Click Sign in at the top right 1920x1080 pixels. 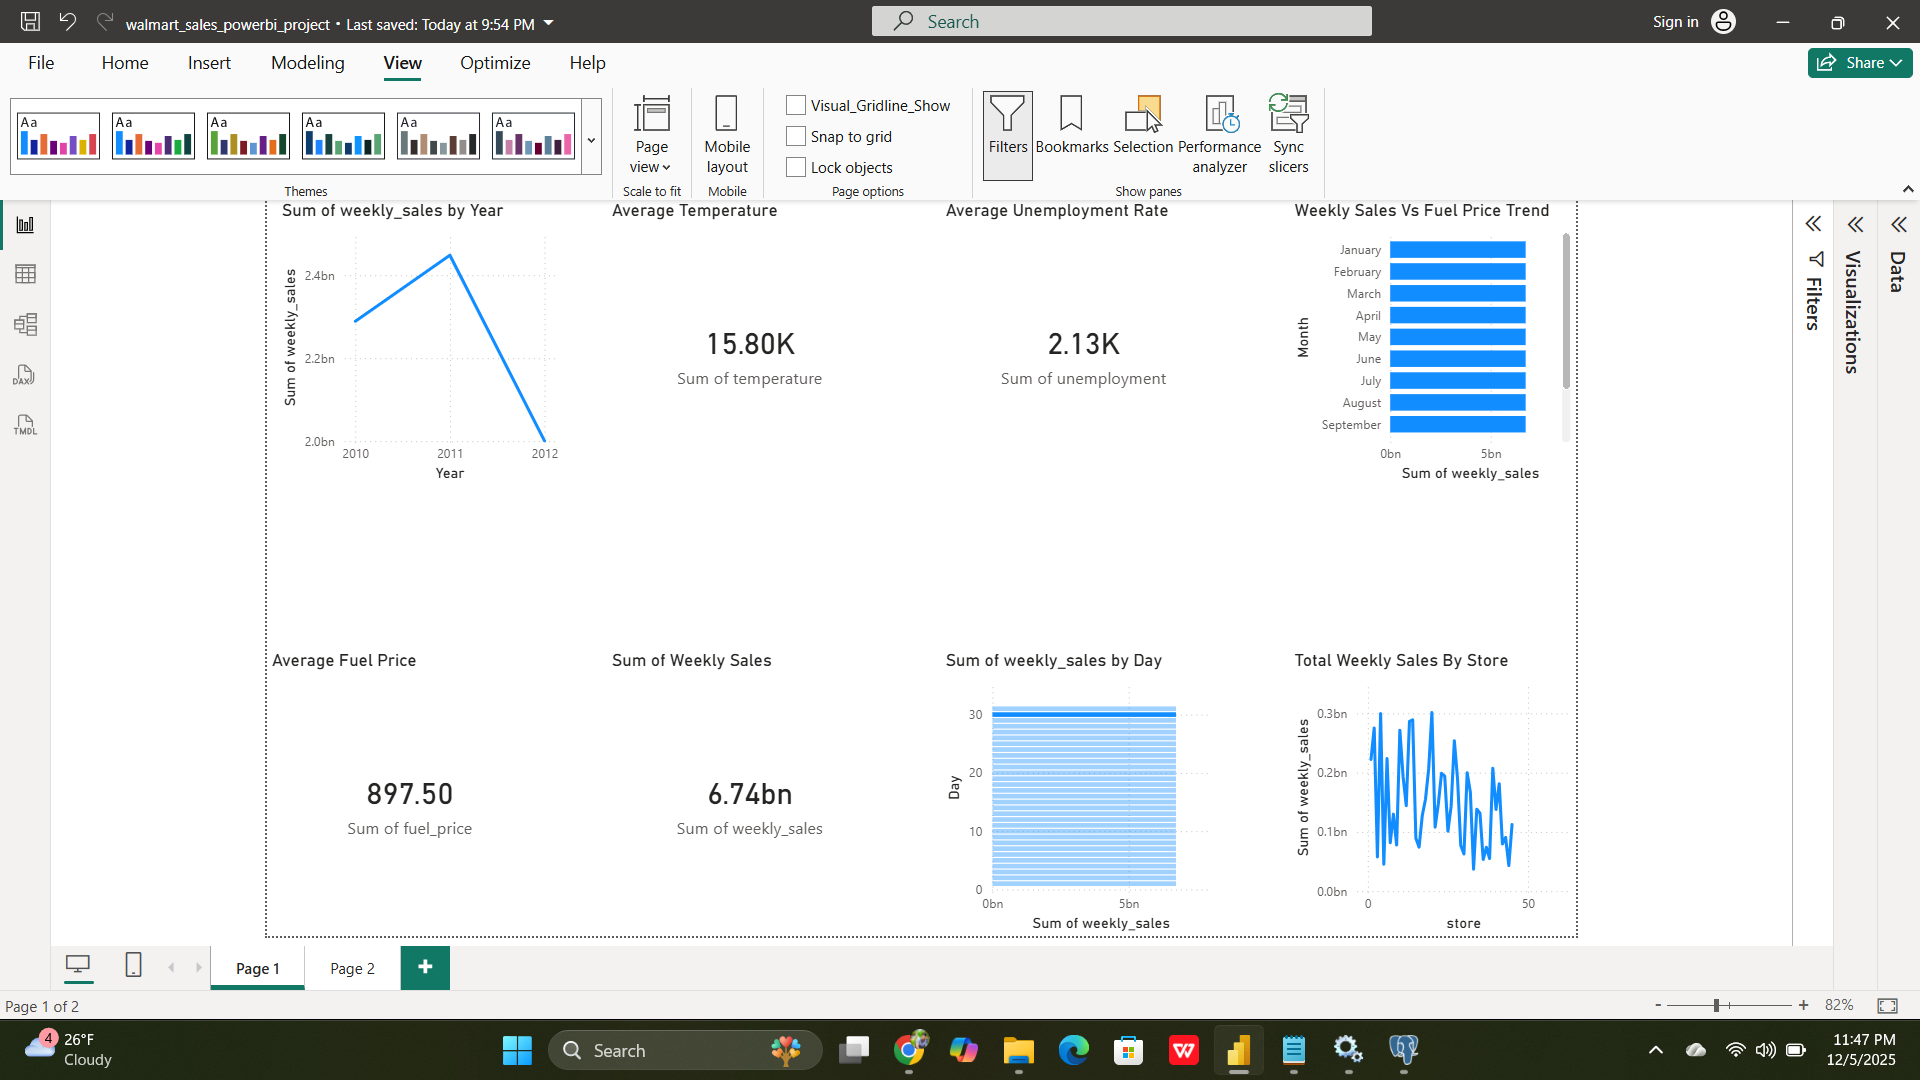1675,21
